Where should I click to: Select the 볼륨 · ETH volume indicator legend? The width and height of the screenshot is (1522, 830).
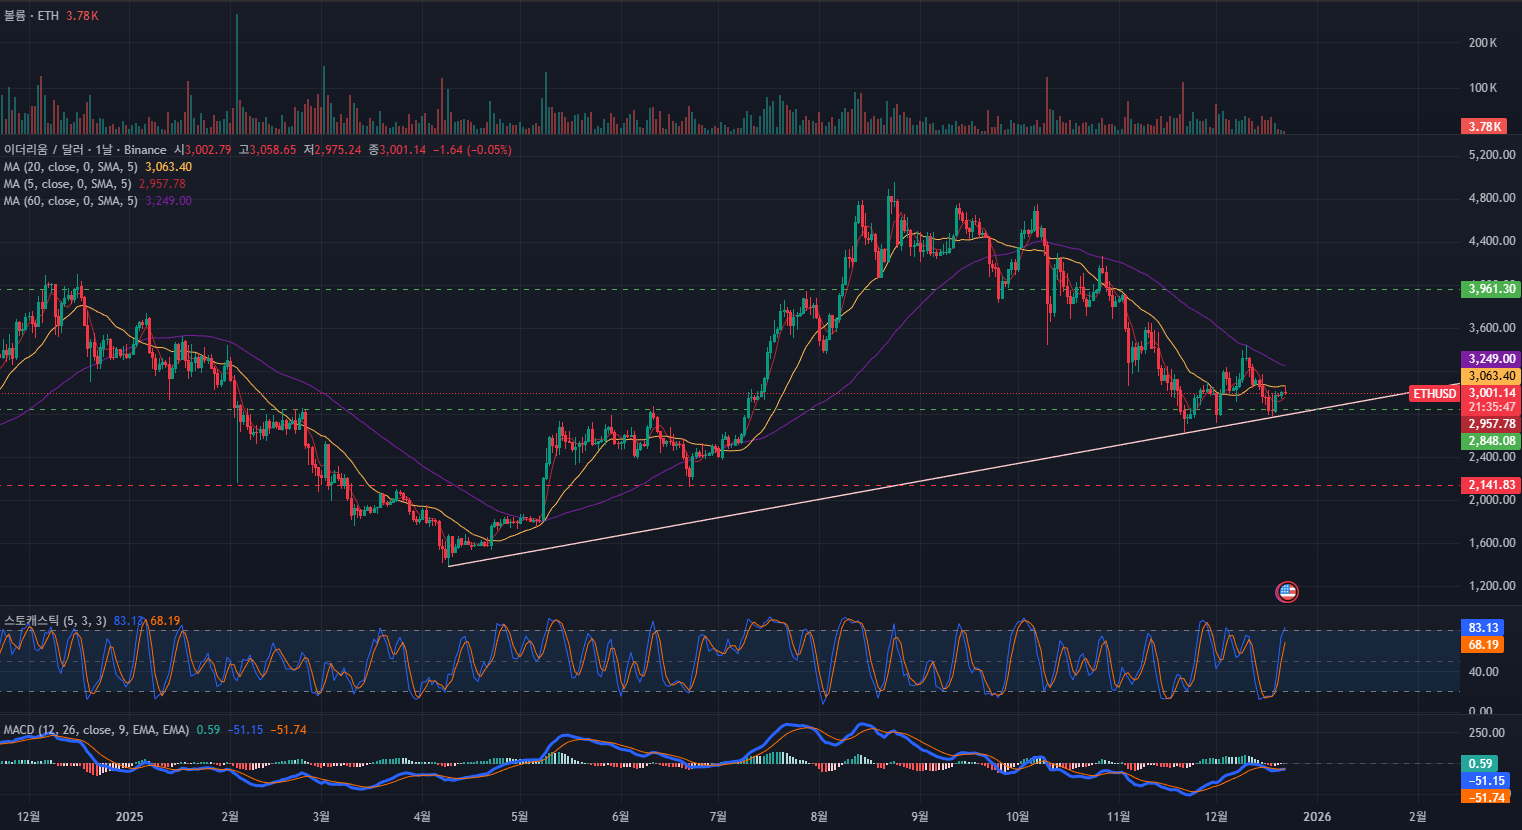31,16
